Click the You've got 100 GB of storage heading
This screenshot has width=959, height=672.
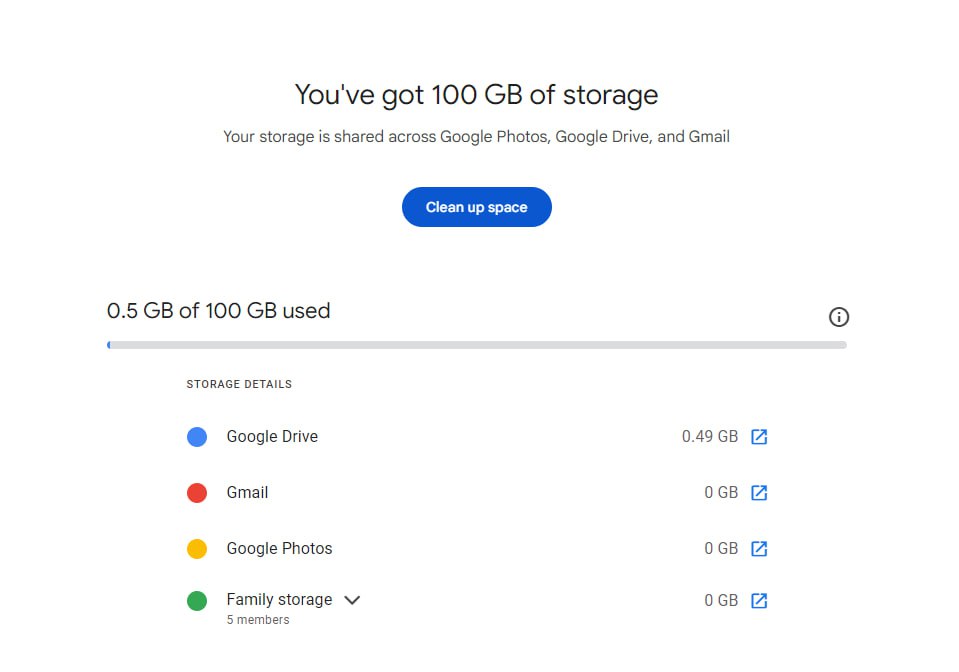click(476, 95)
